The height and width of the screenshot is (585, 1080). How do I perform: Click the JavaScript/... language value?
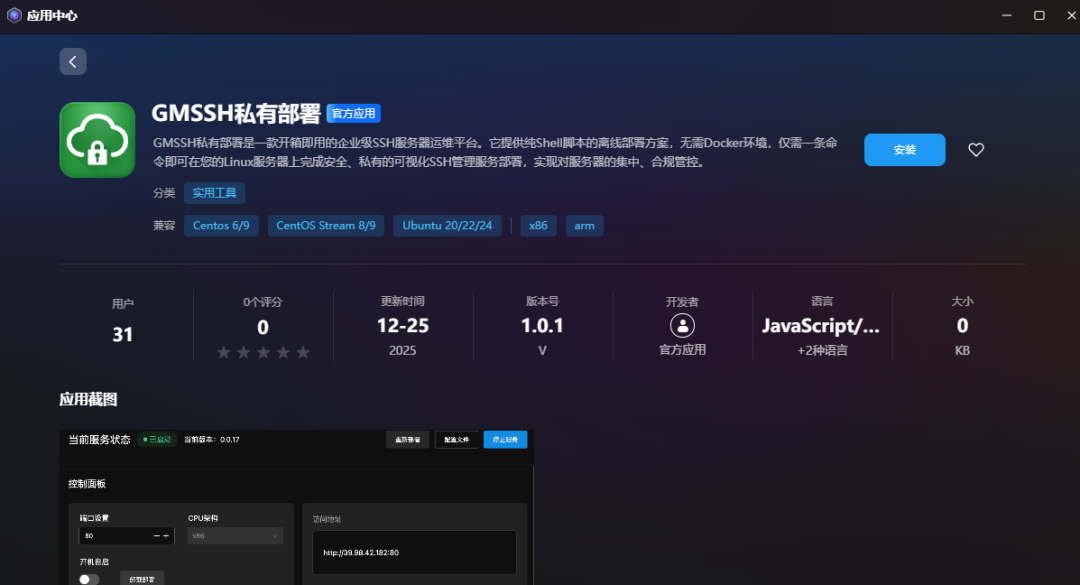coord(821,326)
